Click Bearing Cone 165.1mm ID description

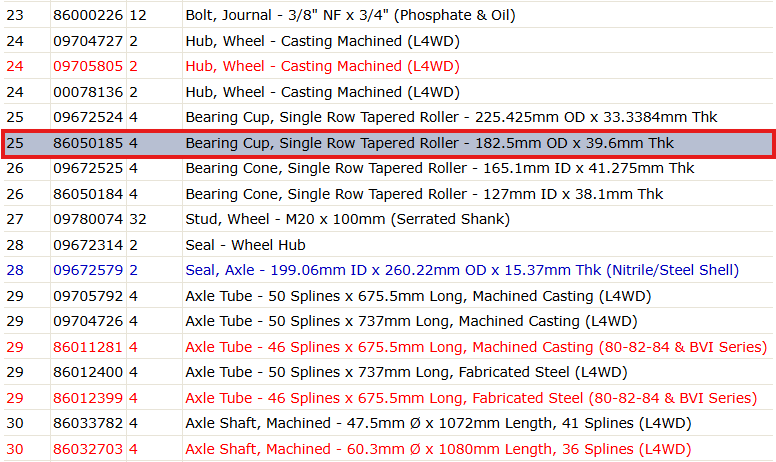tap(439, 168)
